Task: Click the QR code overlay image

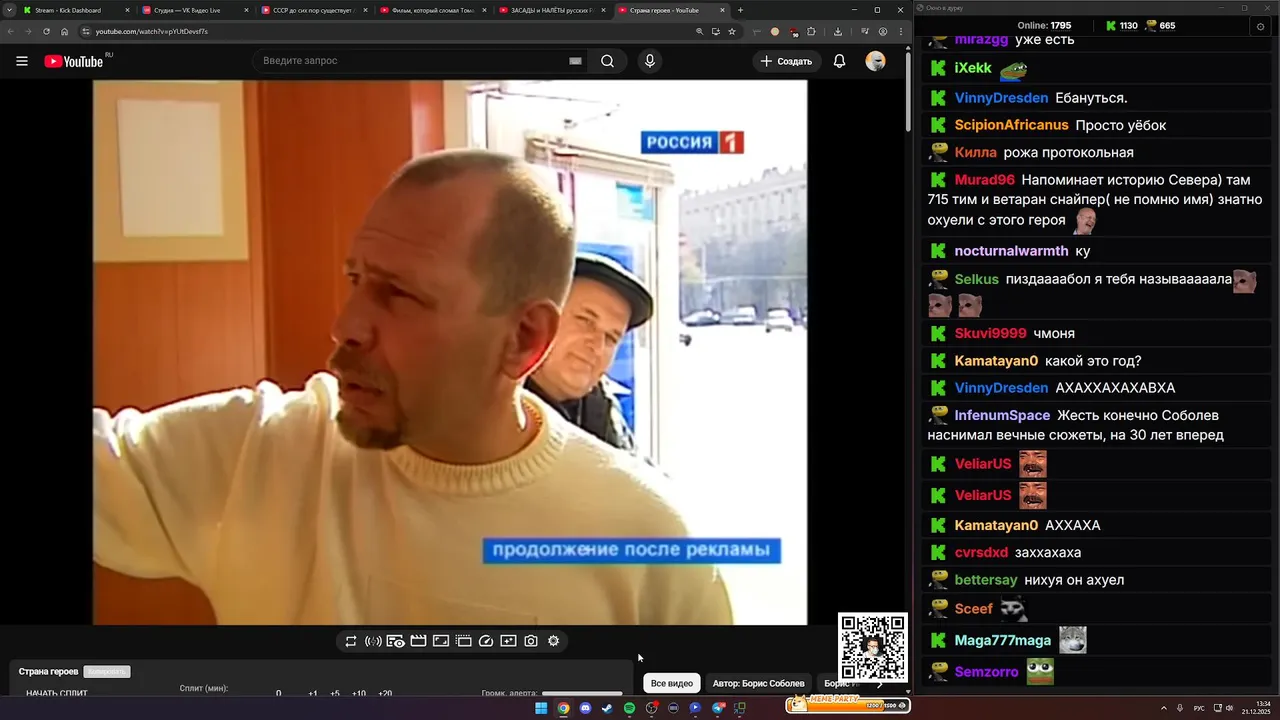Action: point(873,648)
